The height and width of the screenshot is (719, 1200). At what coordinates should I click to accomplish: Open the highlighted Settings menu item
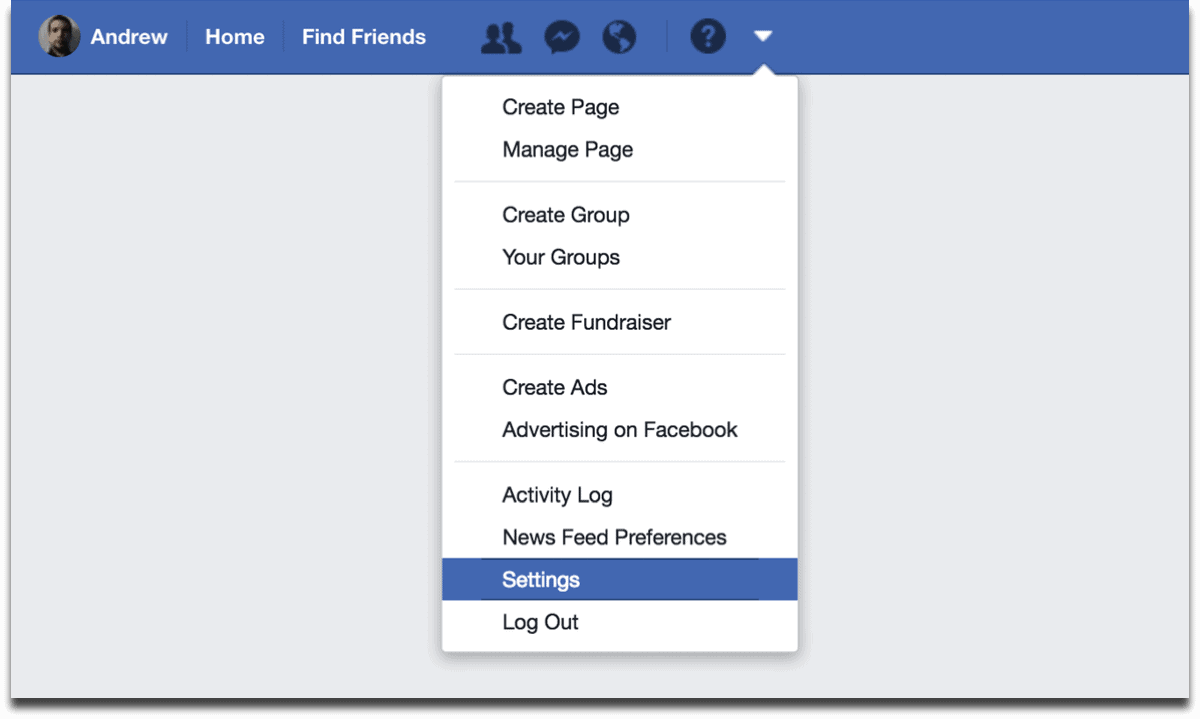541,580
